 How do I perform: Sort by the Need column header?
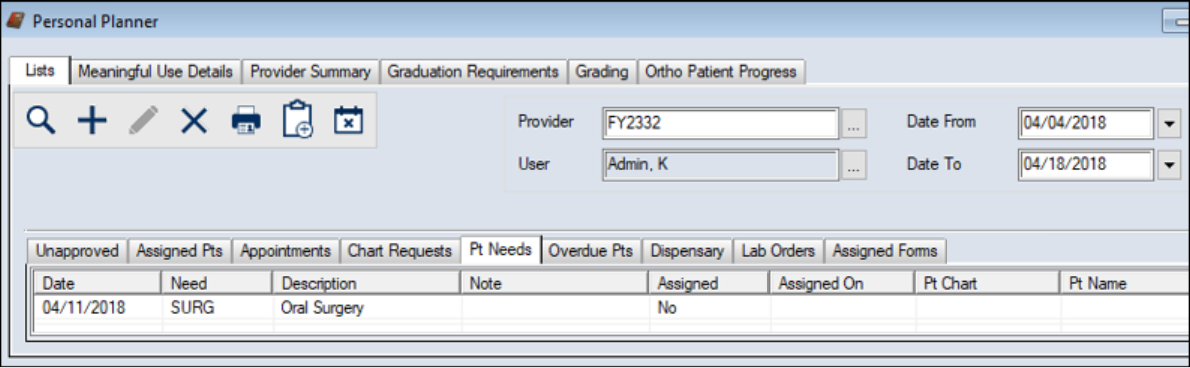pos(216,284)
